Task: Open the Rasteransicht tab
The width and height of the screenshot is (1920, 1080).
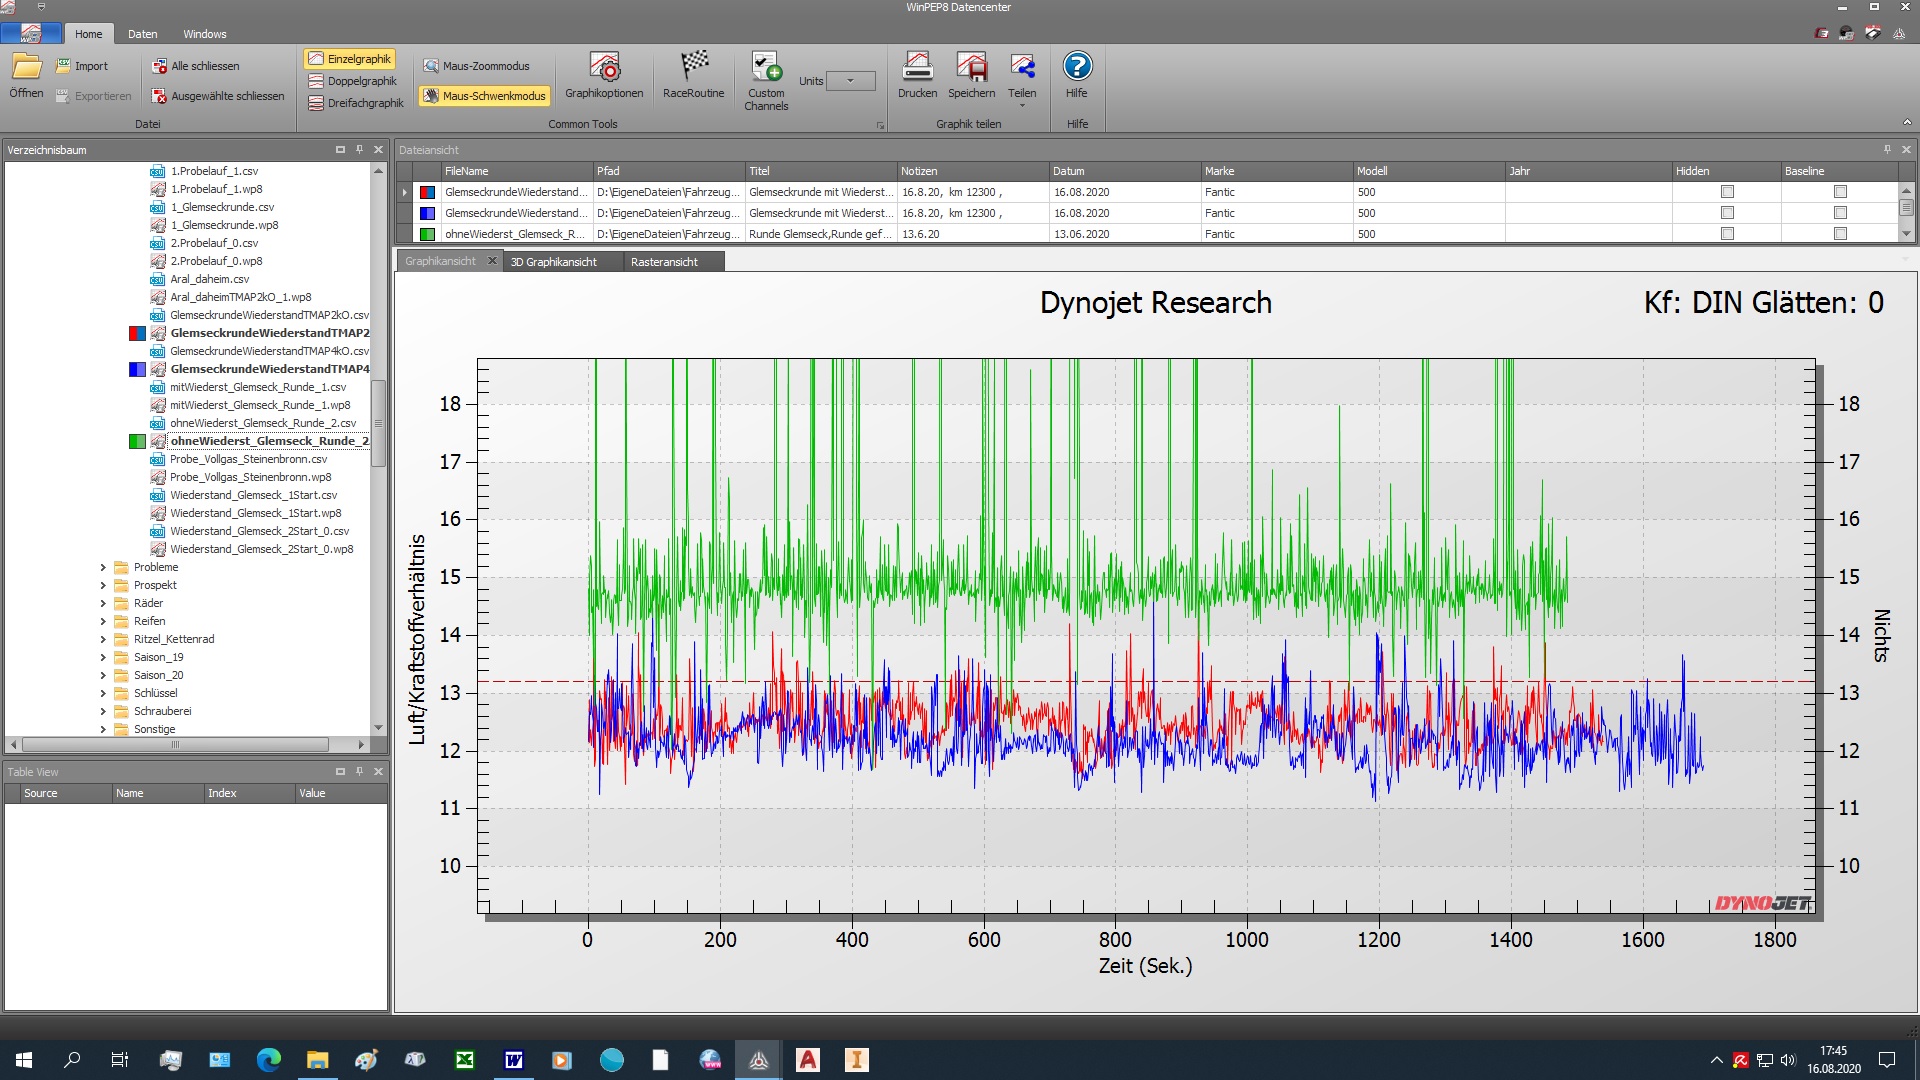Action: [664, 262]
